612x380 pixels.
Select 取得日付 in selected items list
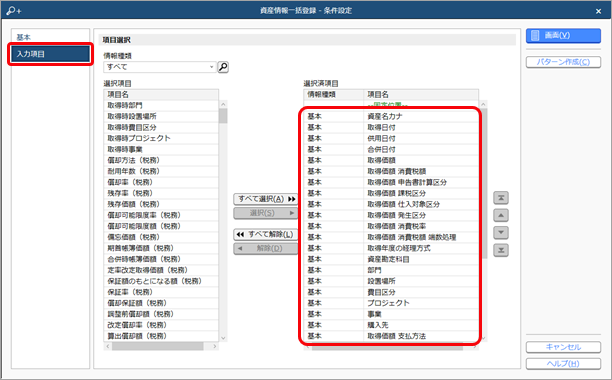pyautogui.click(x=391, y=127)
